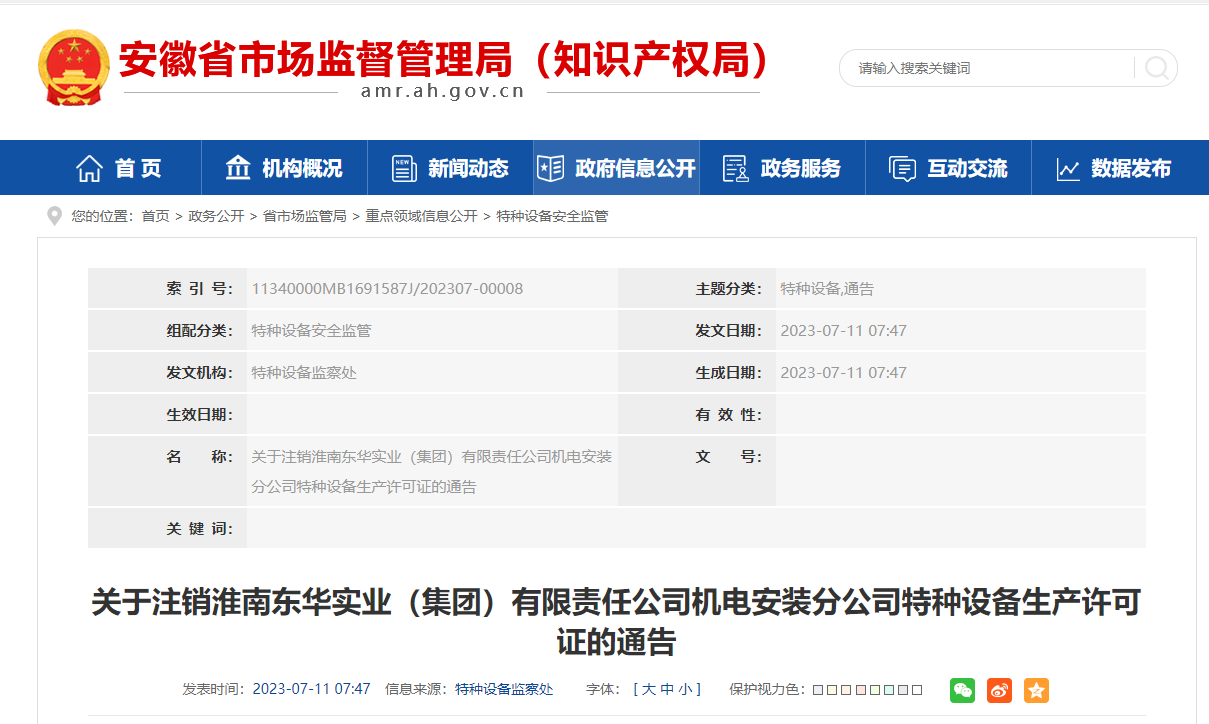Click the 发文日期 value 2023-07-11 07:47
The width and height of the screenshot is (1209, 724).
pos(843,331)
